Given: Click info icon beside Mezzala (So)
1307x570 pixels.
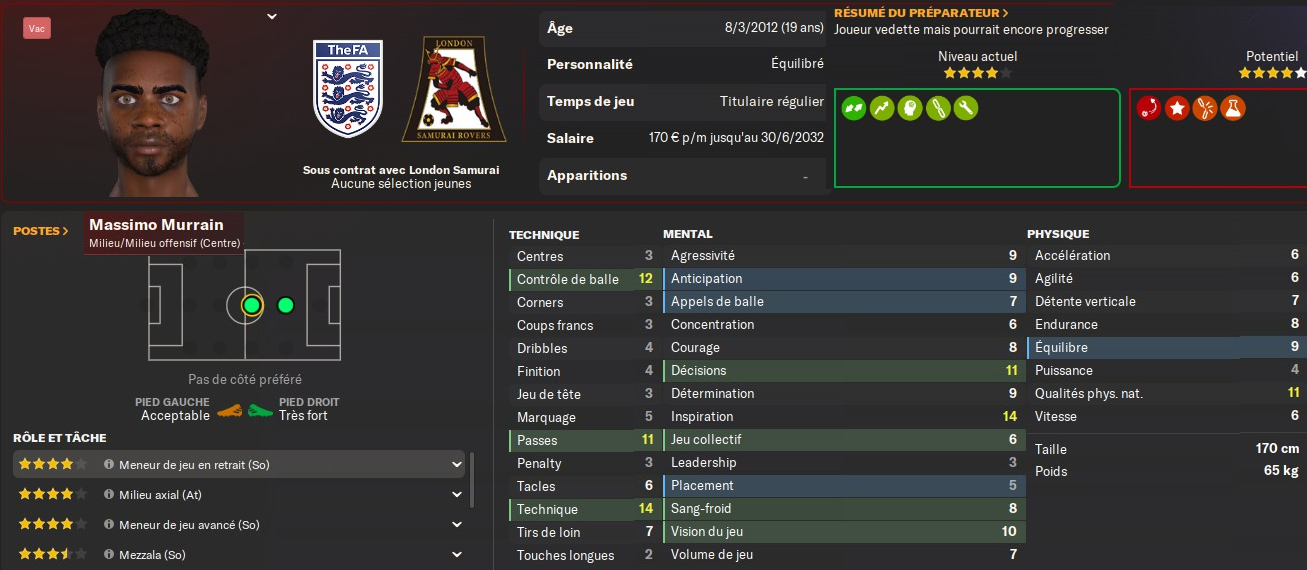Looking at the screenshot, I should tap(109, 555).
